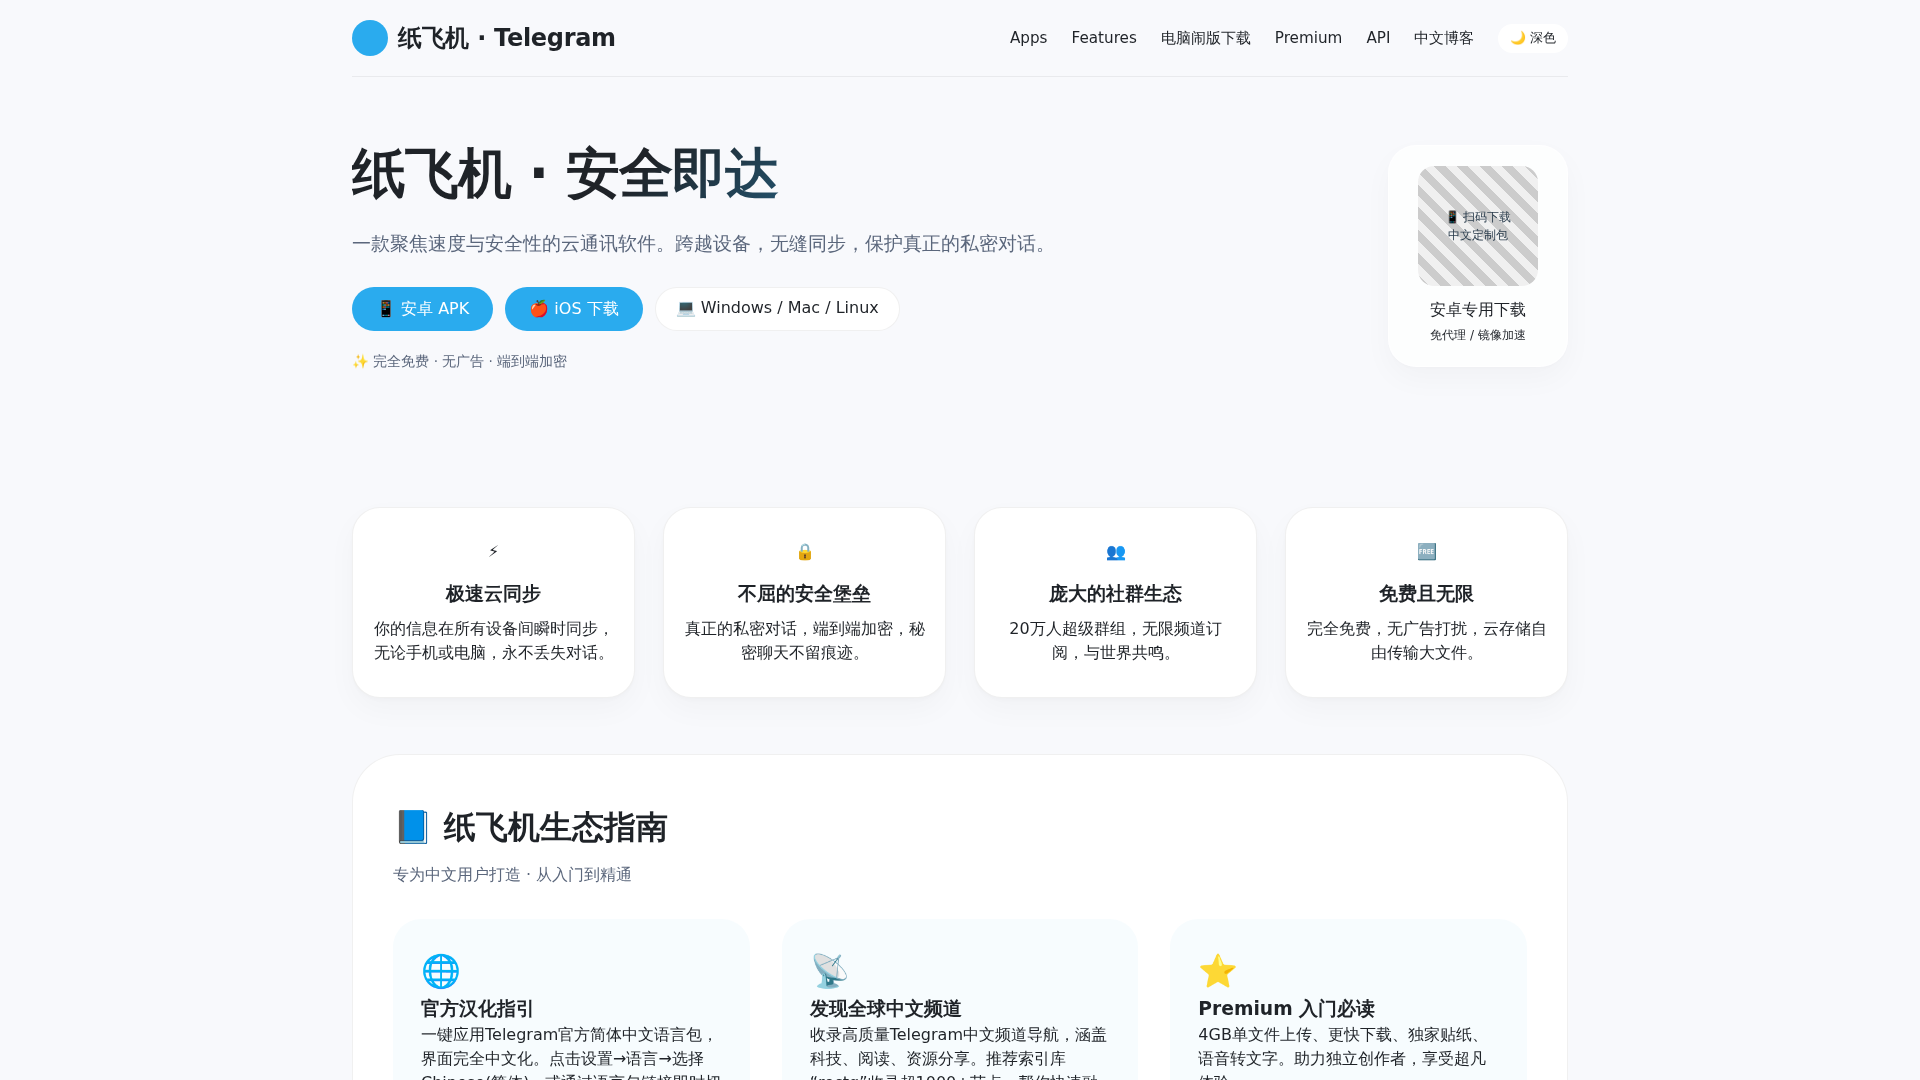Open the Apps nav item

(x=1028, y=38)
